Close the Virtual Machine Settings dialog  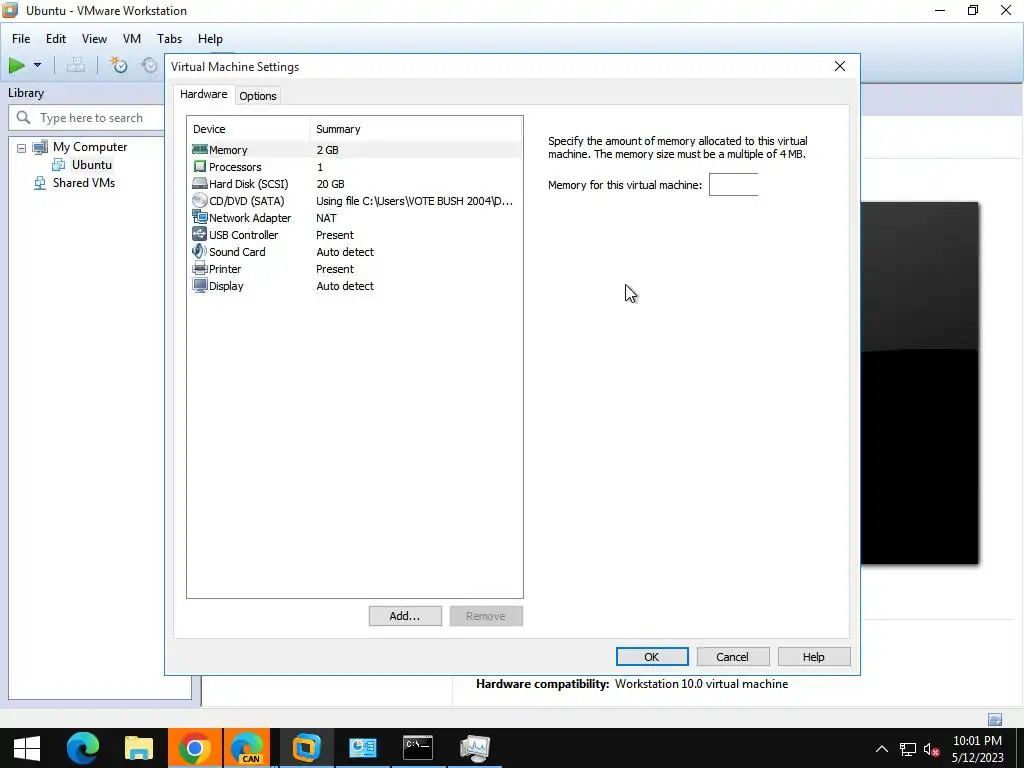click(x=840, y=66)
